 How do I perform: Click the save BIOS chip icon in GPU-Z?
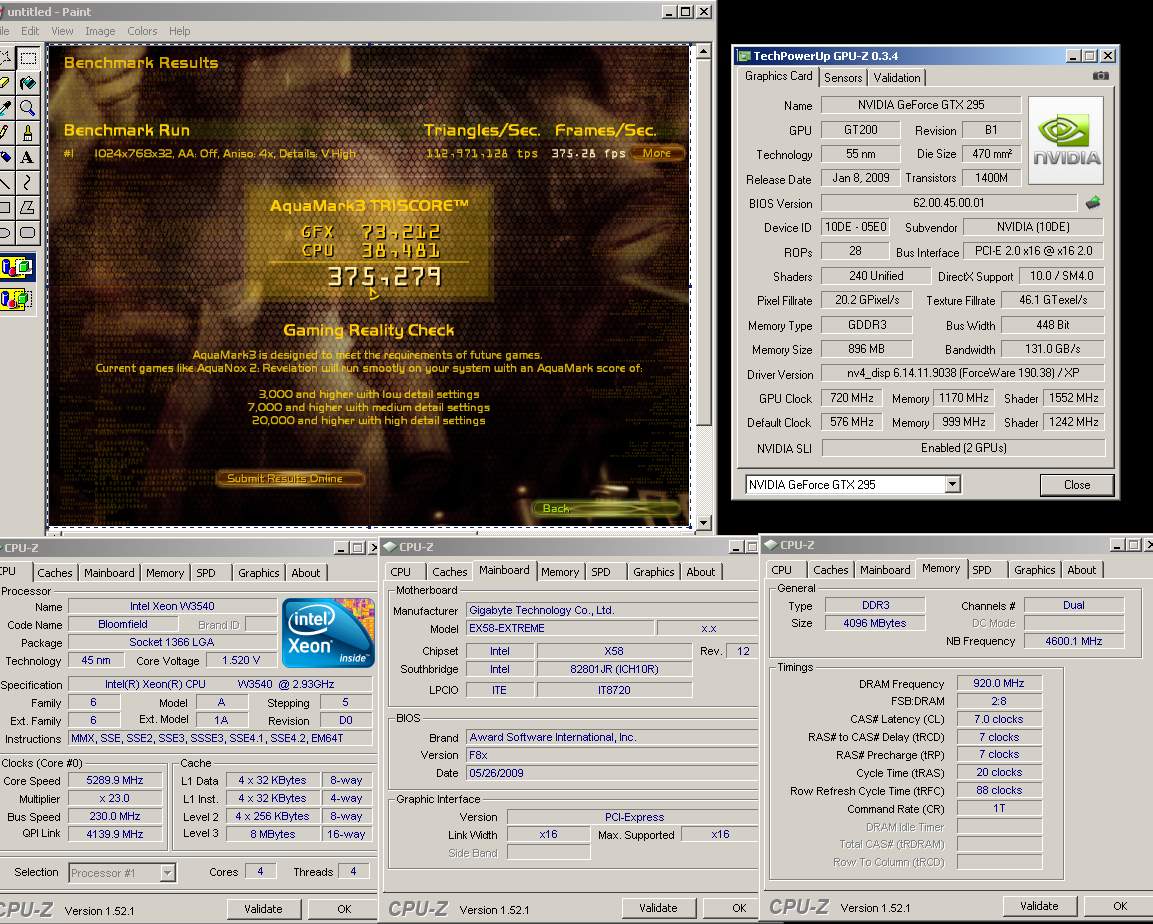[1093, 202]
